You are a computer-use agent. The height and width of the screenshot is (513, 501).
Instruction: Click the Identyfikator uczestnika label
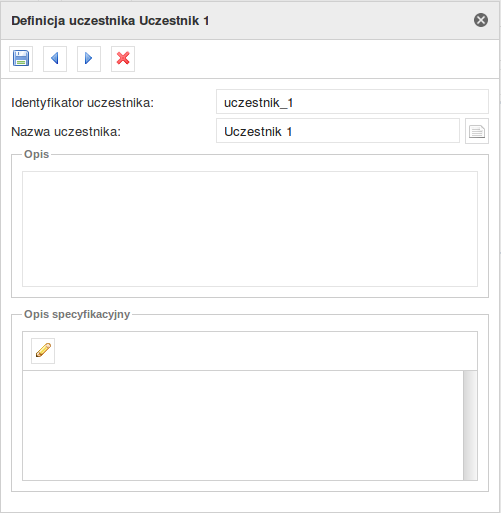pos(82,103)
